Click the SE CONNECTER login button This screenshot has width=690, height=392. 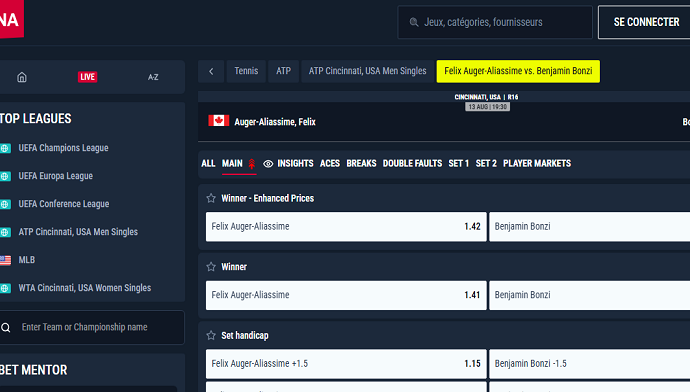click(644, 22)
